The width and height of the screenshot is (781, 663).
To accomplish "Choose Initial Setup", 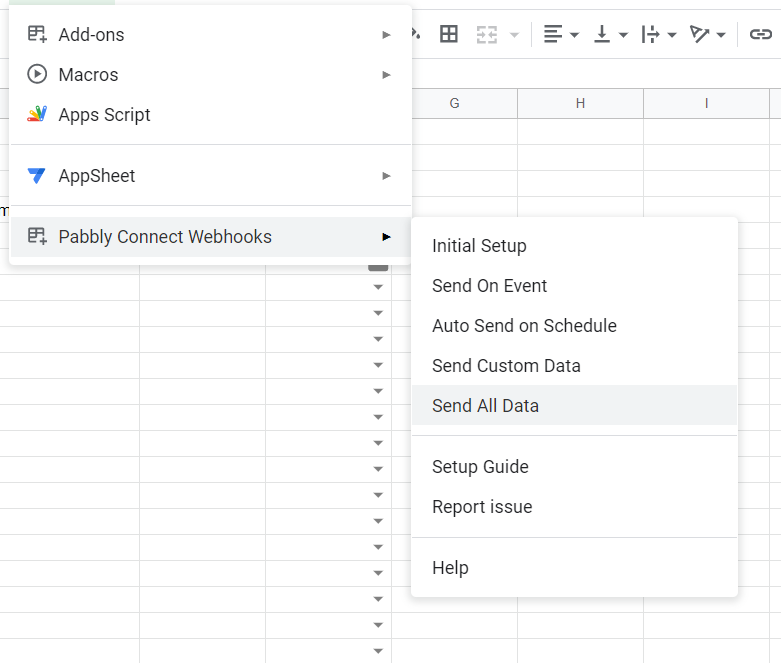I will click(574, 246).
